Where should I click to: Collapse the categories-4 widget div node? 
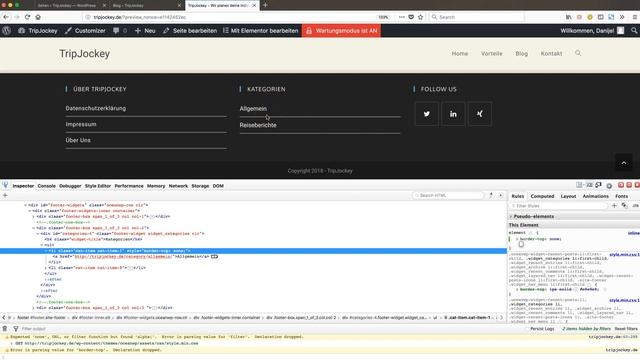click(38, 233)
